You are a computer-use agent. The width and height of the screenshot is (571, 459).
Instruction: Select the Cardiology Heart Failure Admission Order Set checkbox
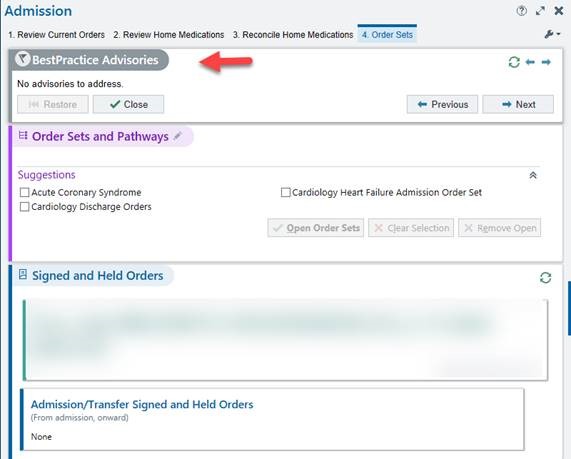click(286, 192)
